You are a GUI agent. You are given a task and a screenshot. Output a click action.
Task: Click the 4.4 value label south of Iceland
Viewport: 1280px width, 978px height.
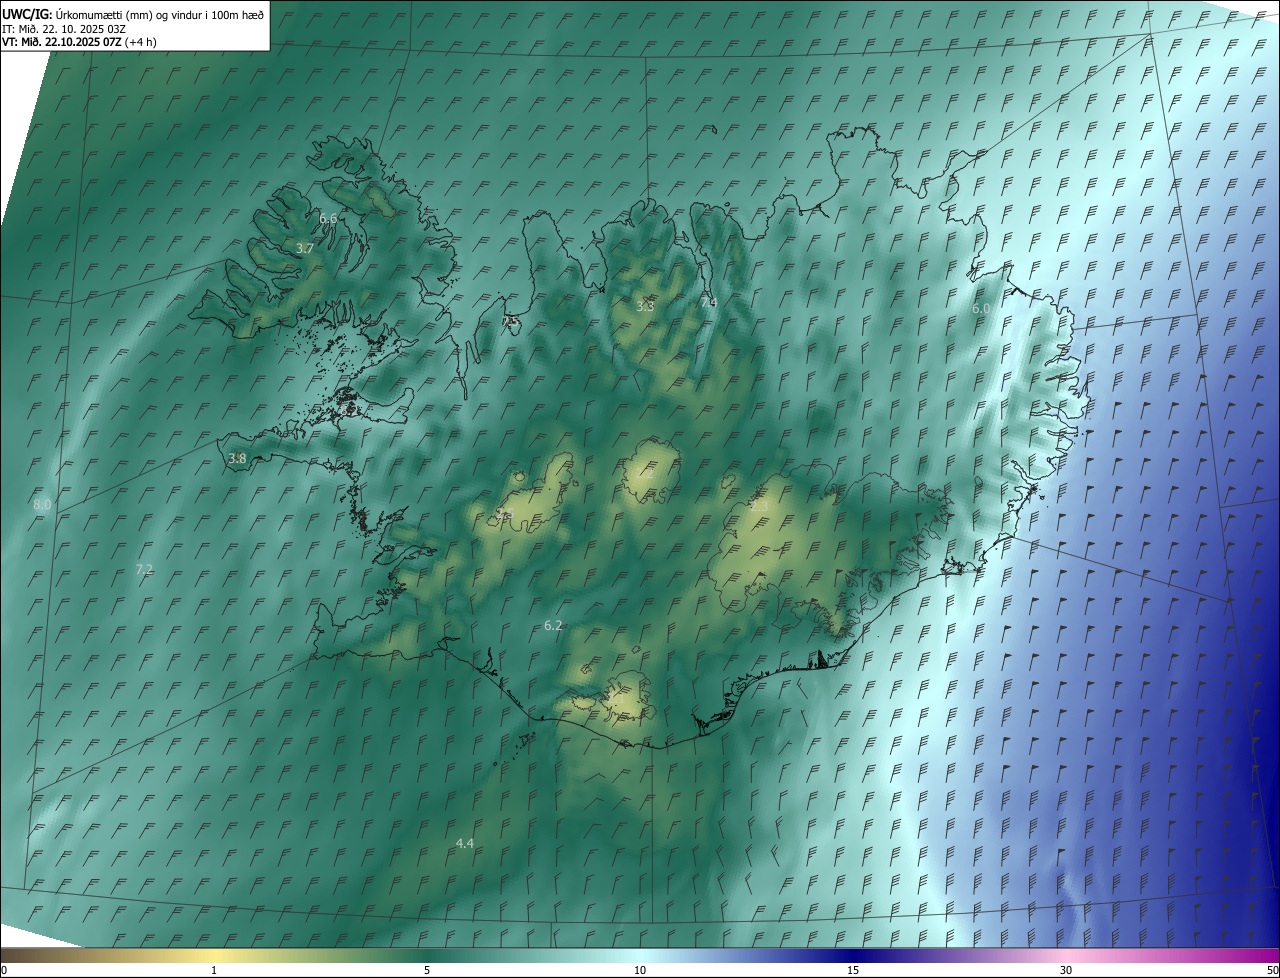pos(464,844)
